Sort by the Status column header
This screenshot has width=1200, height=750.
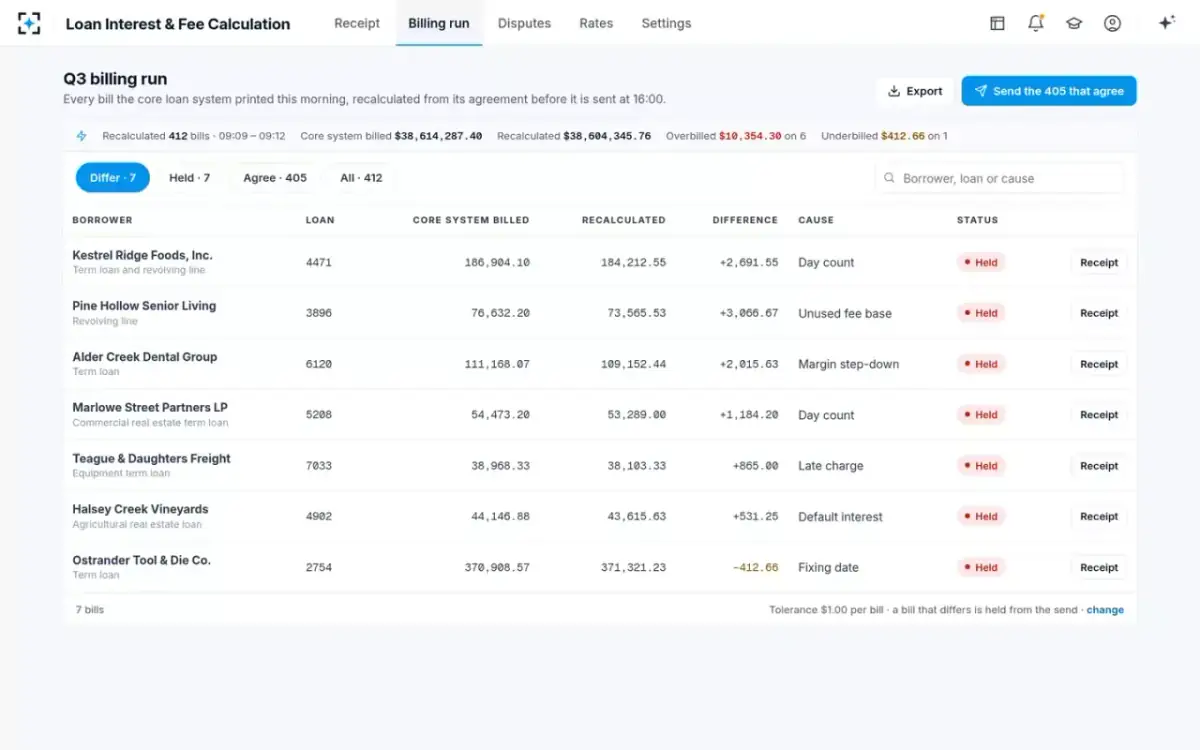(x=977, y=220)
